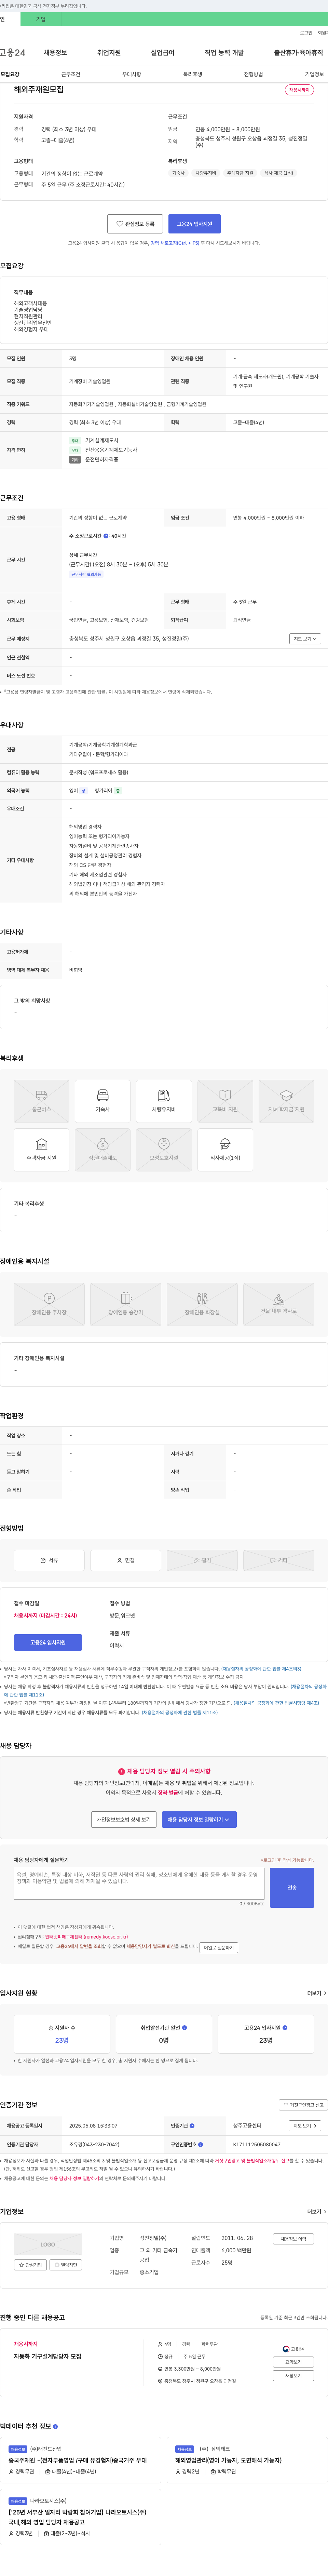
Task: Jump to the 근무조건 section tab
Action: point(71,74)
